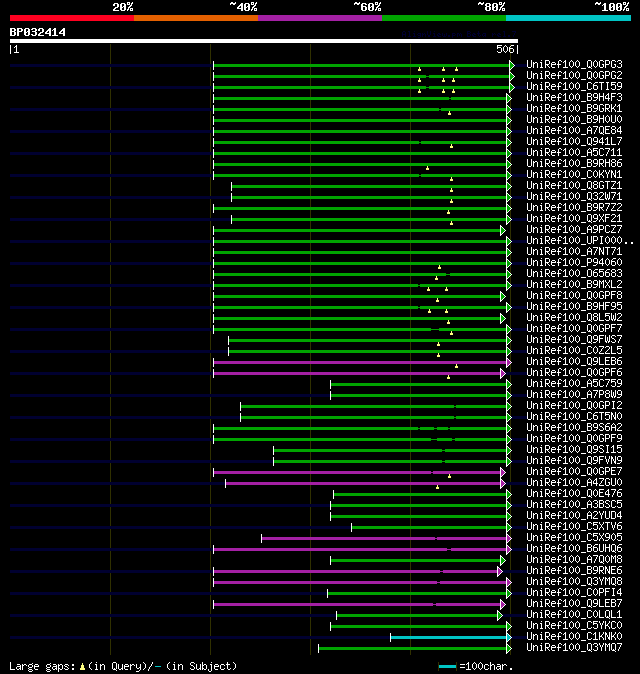
Task: Click the purple ~60% identity legend segment
Action: pyautogui.click(x=320, y=18)
